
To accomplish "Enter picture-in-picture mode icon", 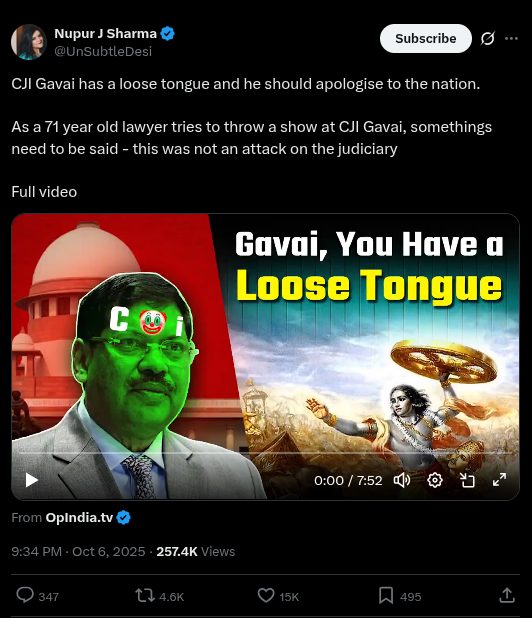I will click(467, 480).
